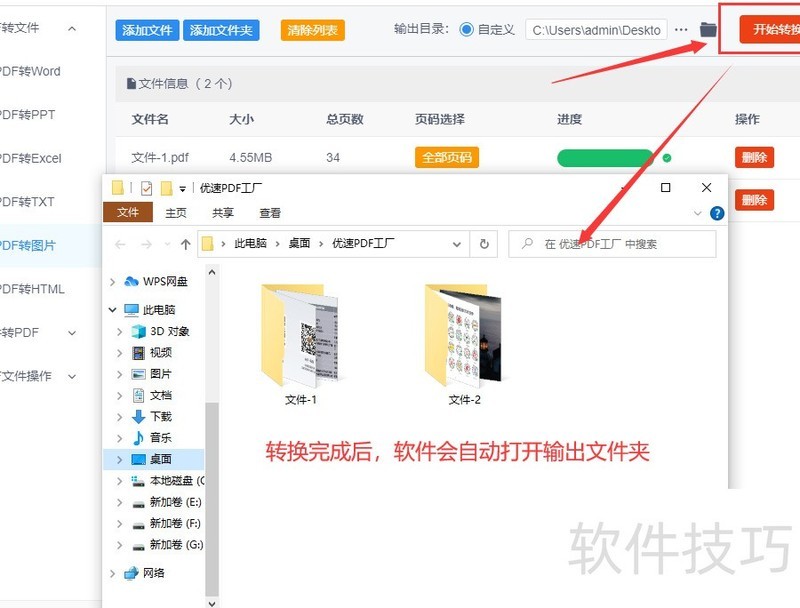Select the PDF转PPT conversion tool
800x608 pixels.
pos(28,115)
